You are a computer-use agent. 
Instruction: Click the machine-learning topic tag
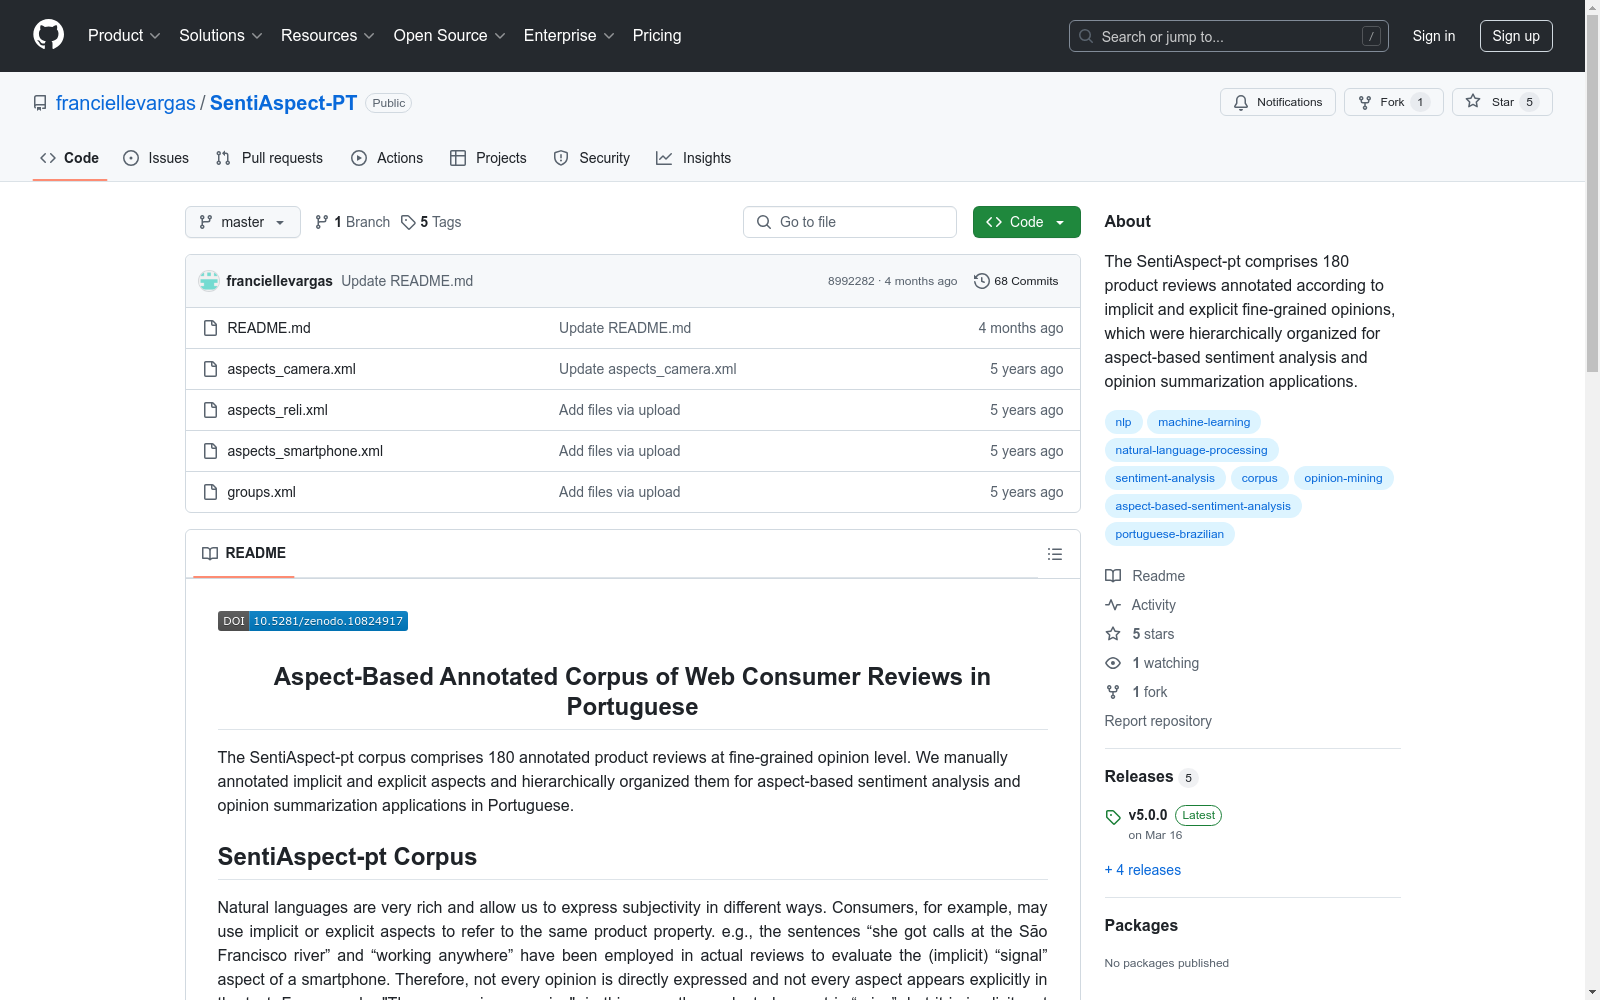tap(1204, 422)
